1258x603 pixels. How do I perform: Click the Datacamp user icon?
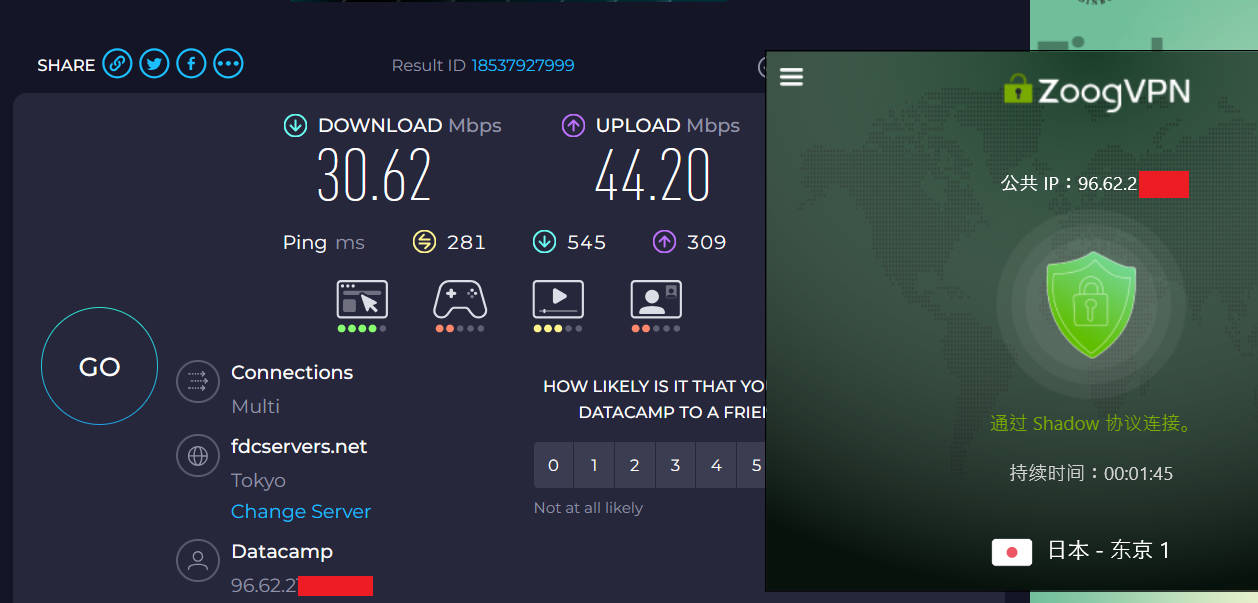click(x=198, y=560)
